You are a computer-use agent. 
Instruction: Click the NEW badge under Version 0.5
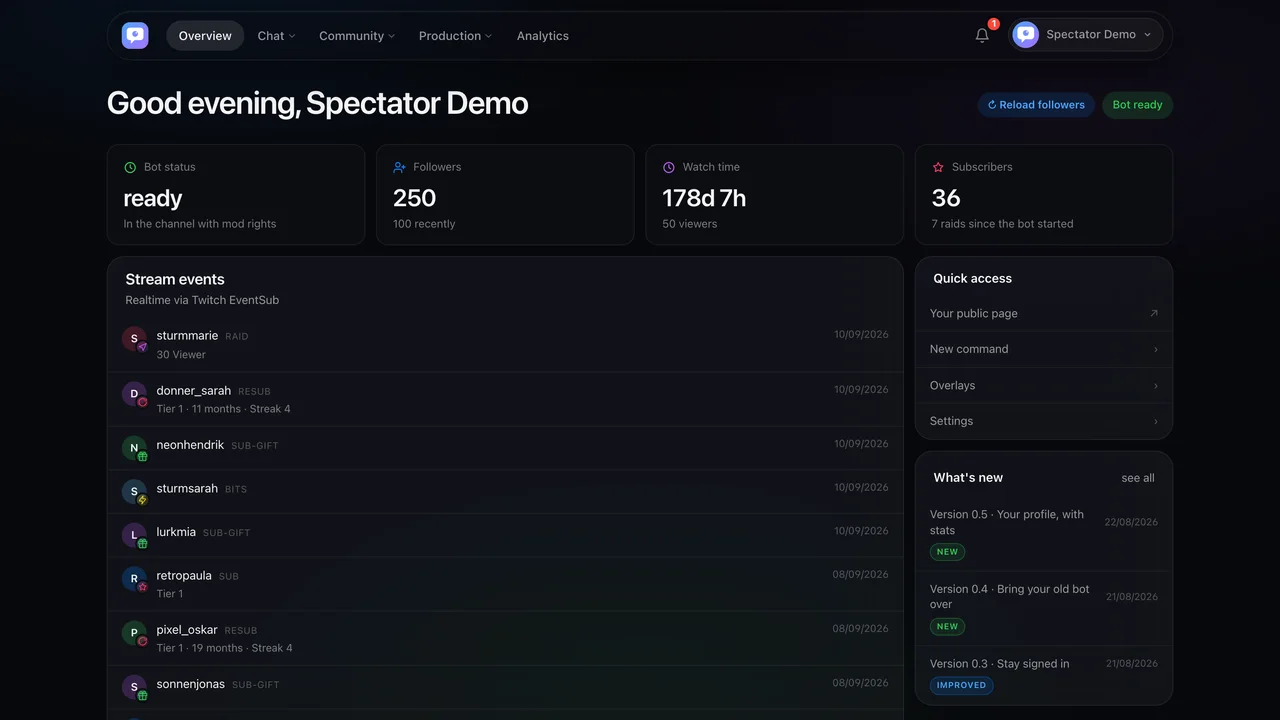click(x=947, y=552)
